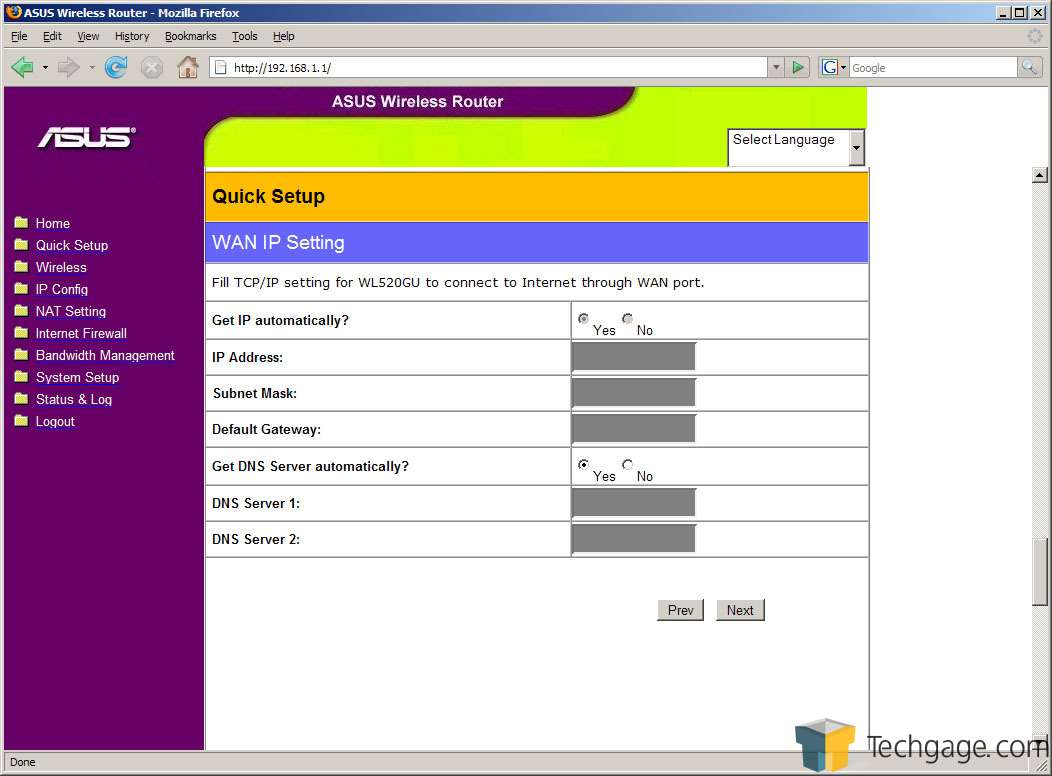
Task: Open the address bar URL history dropdown
Action: pyautogui.click(x=776, y=67)
